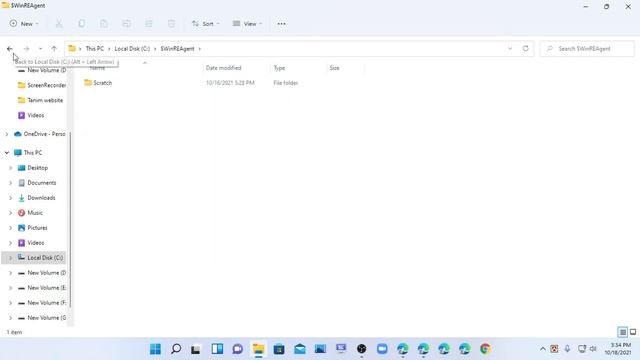Show hidden system tray icons
This screenshot has height=360, width=640.
point(542,349)
